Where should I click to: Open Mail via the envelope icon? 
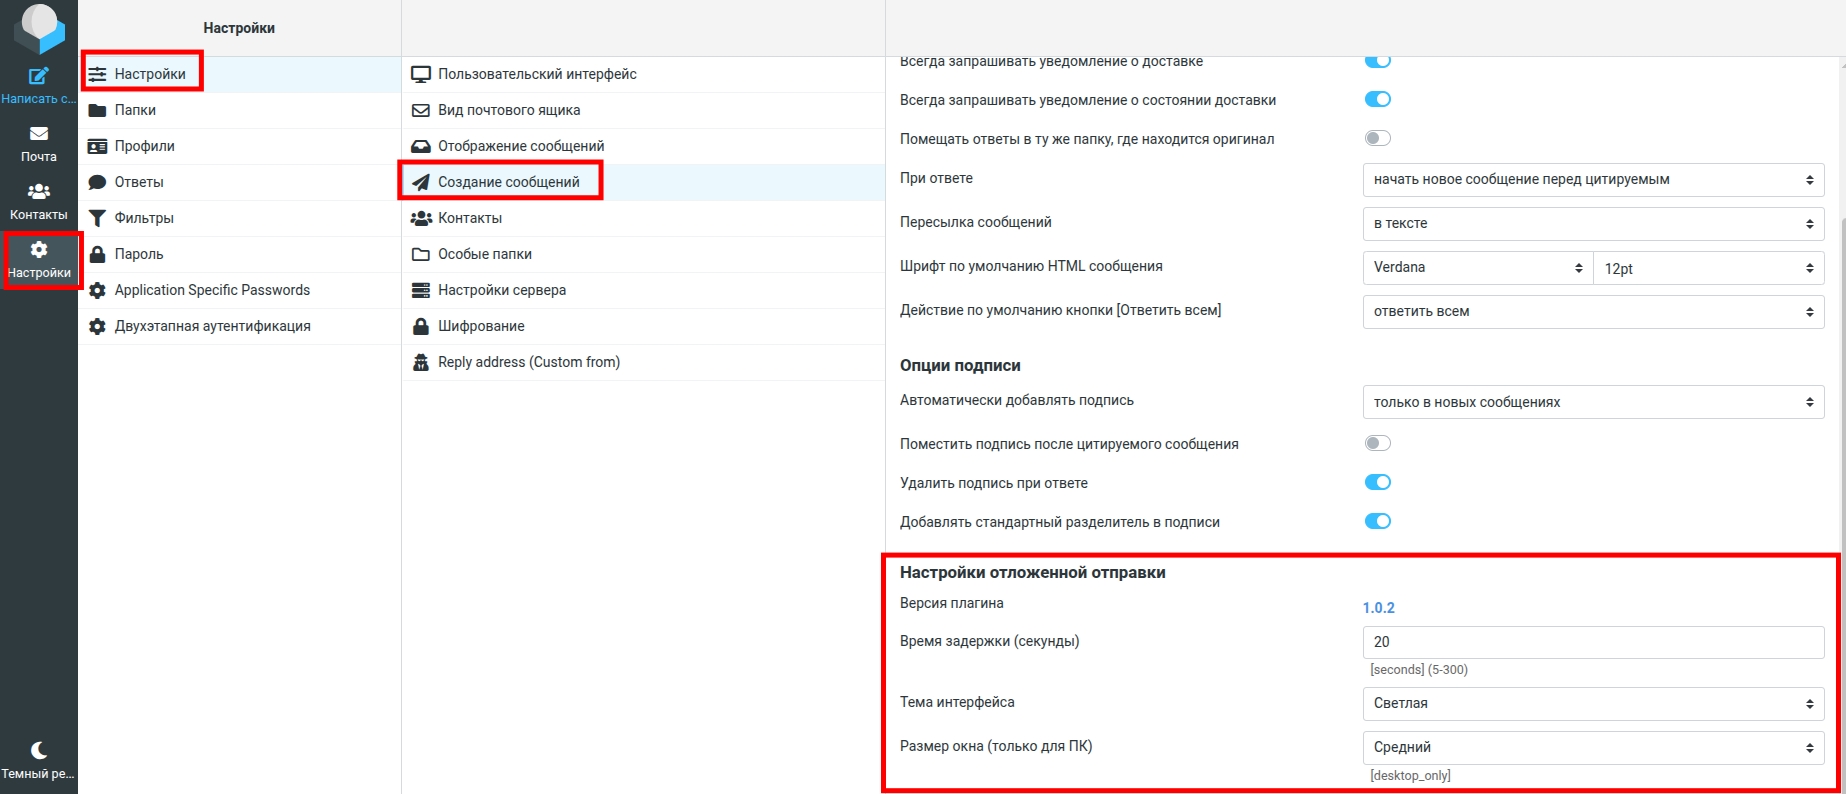pos(38,134)
